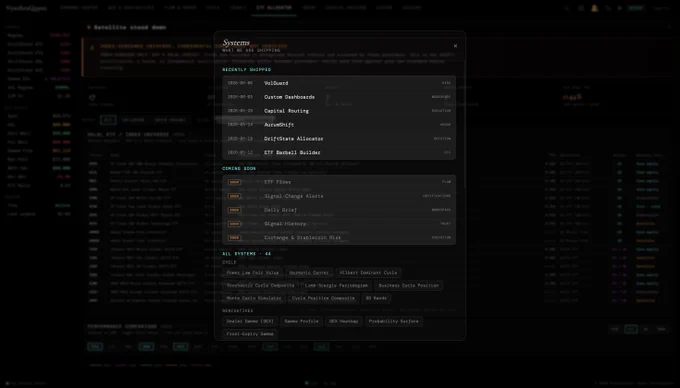
Task: Click the VolGuard date 2026-06-06
Action: click(x=240, y=83)
